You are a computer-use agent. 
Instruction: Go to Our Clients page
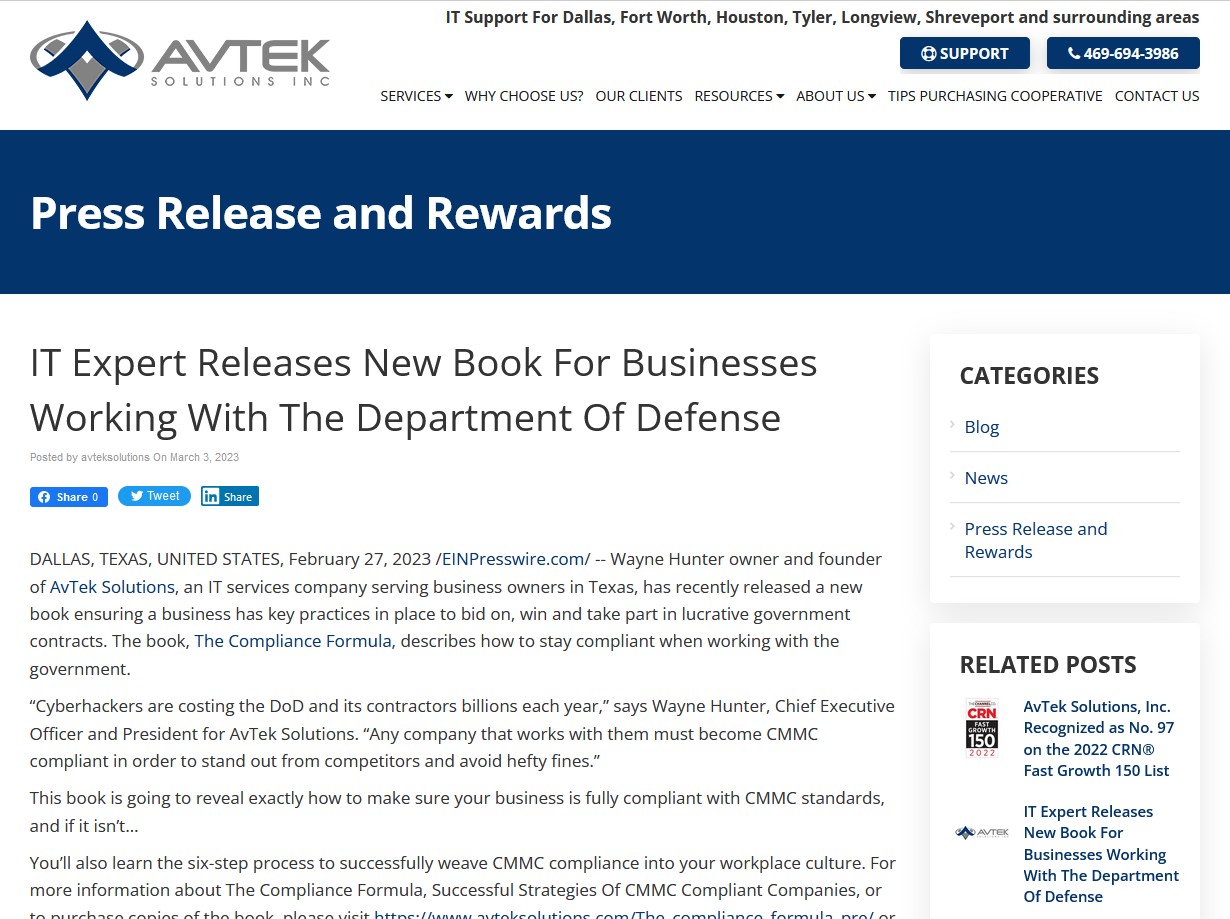(639, 96)
